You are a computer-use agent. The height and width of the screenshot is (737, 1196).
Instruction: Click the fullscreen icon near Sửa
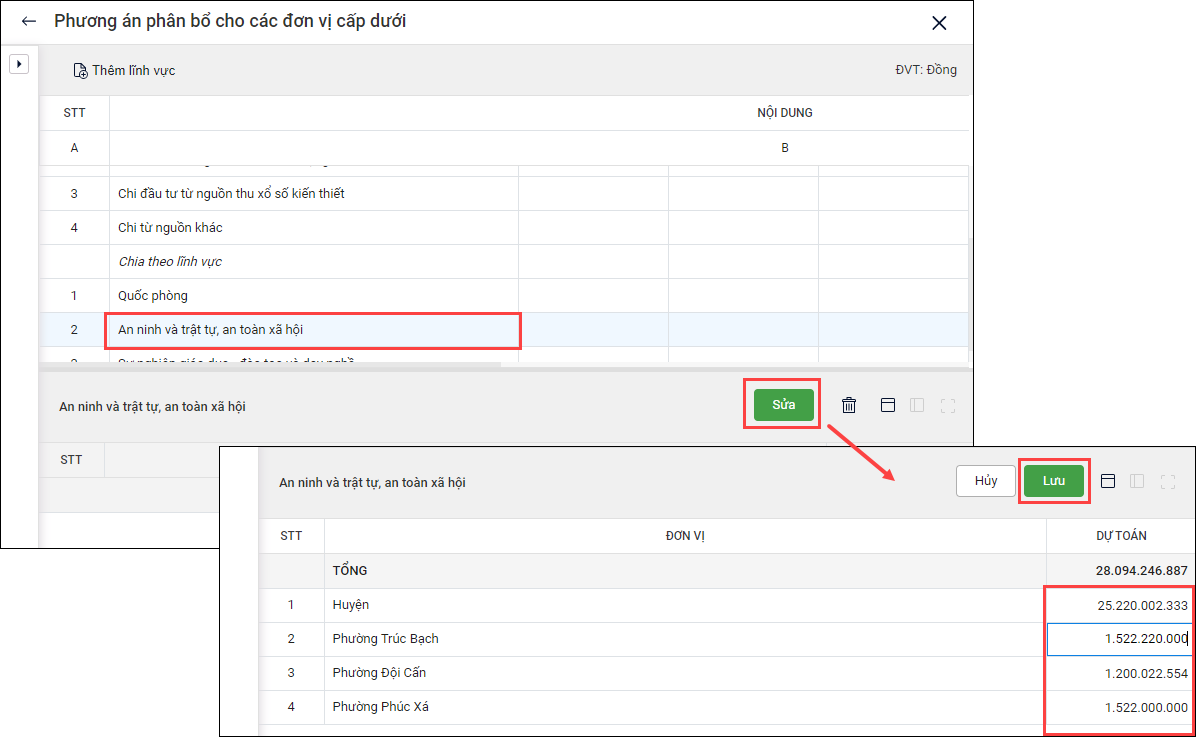(x=948, y=405)
